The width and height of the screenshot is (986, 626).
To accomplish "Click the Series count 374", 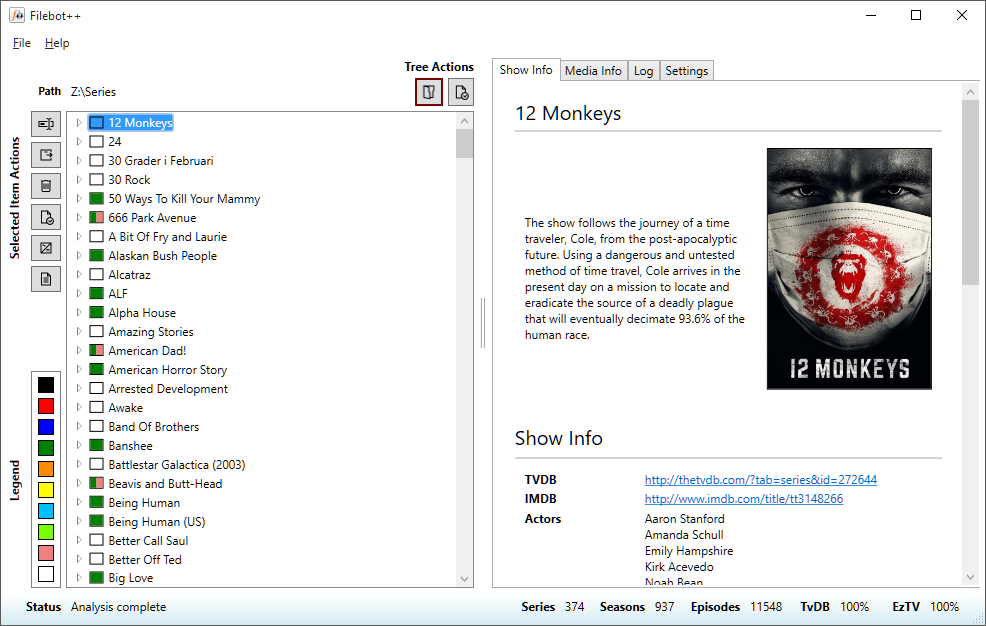I will [574, 607].
